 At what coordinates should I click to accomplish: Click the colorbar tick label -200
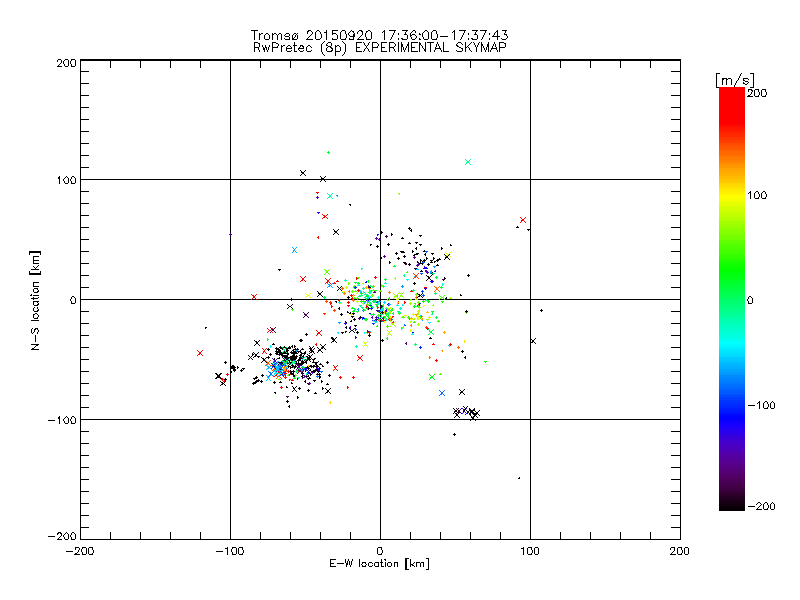click(761, 507)
